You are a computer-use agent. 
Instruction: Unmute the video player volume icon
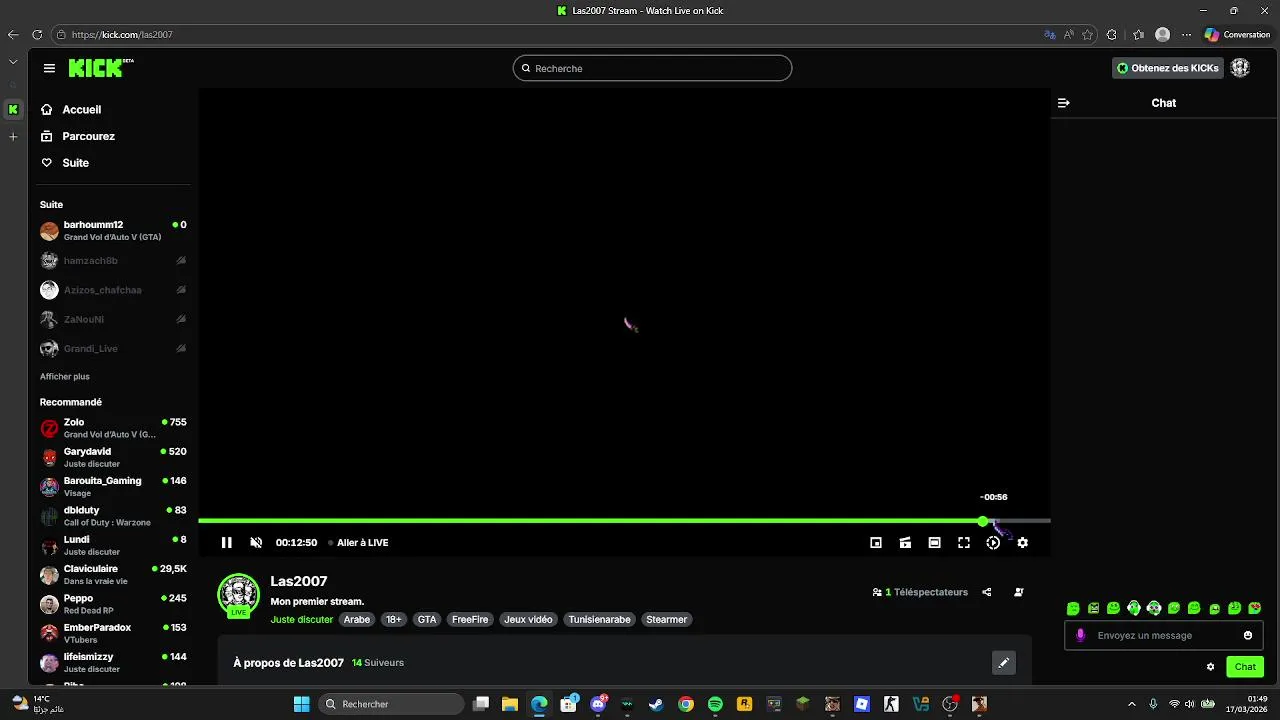256,543
